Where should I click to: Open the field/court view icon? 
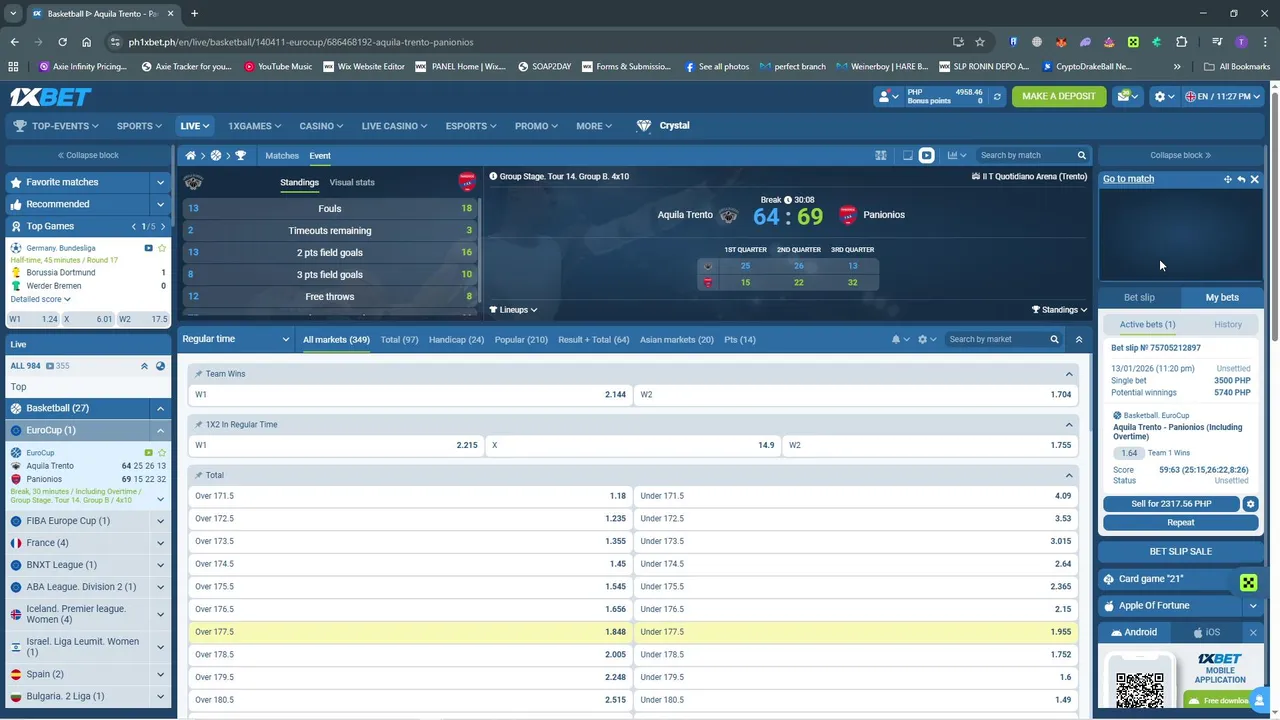(x=881, y=155)
